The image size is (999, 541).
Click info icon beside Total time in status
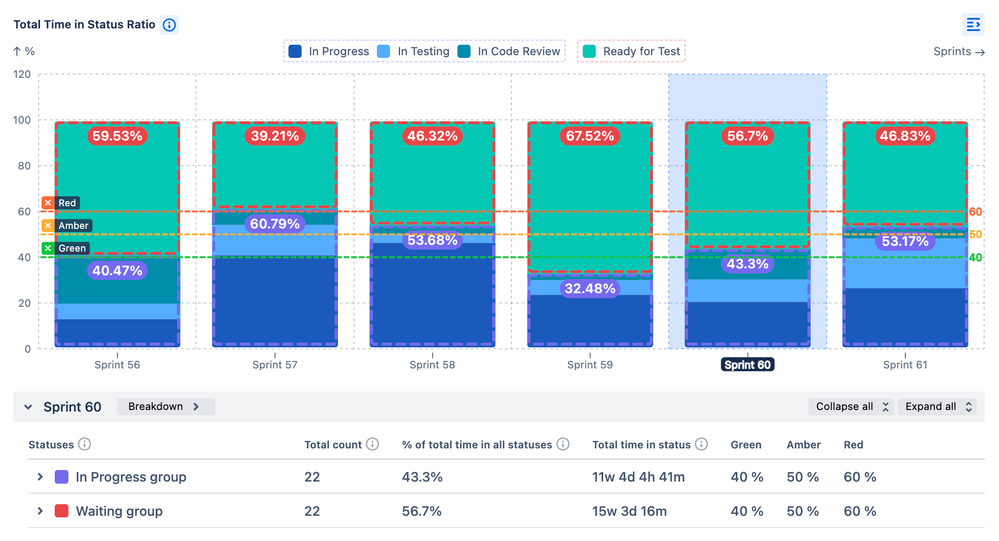pos(701,444)
